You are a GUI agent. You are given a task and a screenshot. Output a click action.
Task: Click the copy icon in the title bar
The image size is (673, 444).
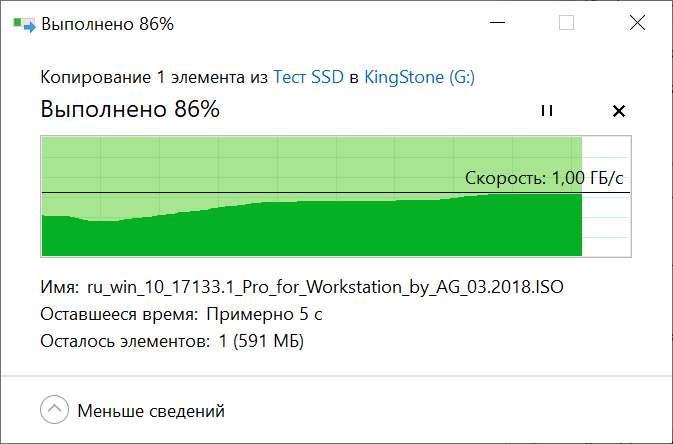pos(23,24)
